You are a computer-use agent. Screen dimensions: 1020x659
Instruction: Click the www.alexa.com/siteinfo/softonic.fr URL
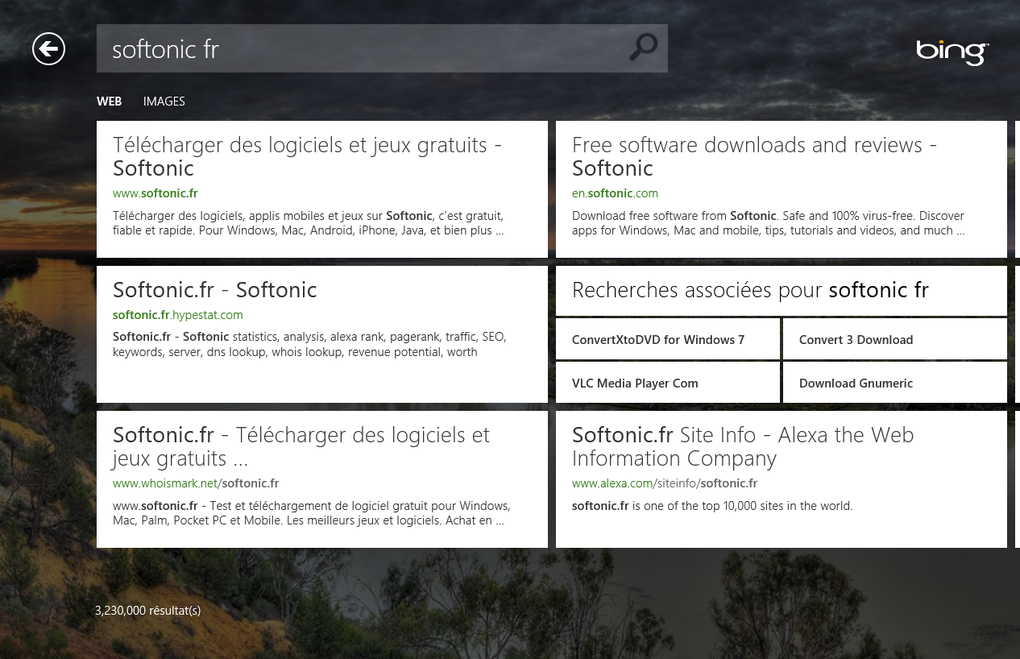[x=664, y=483]
